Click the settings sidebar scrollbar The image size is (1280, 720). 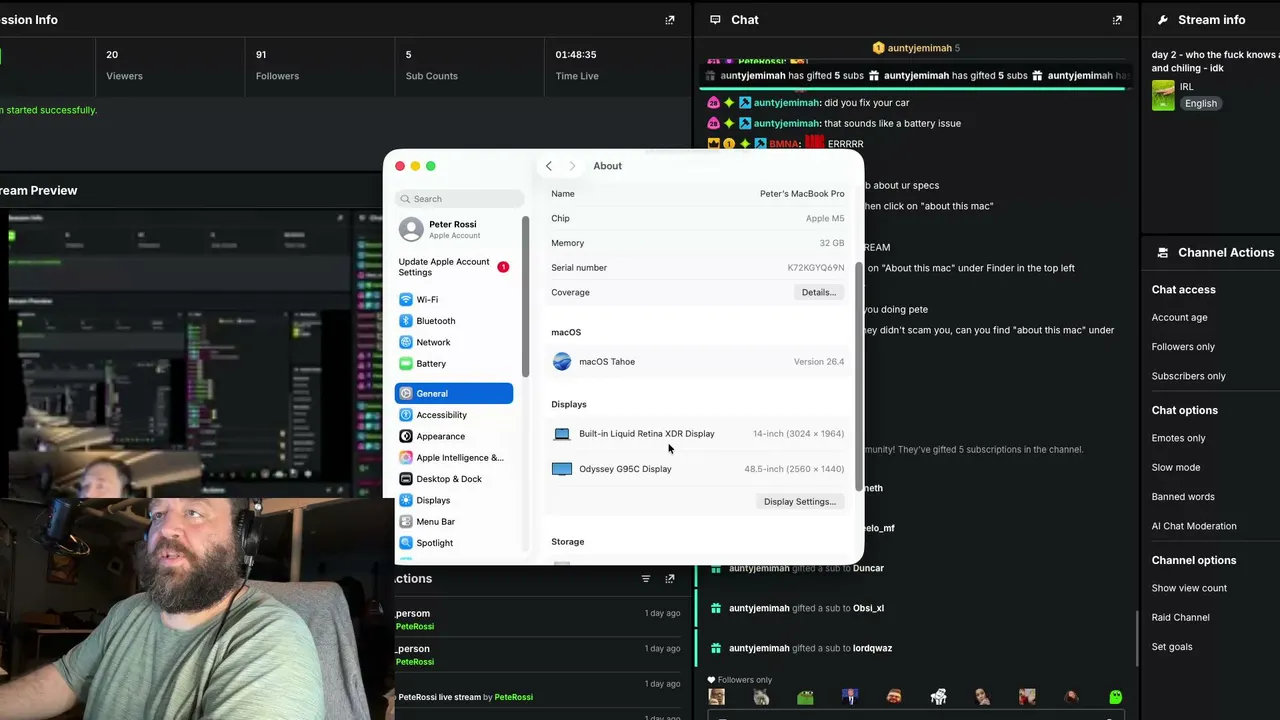(x=526, y=297)
